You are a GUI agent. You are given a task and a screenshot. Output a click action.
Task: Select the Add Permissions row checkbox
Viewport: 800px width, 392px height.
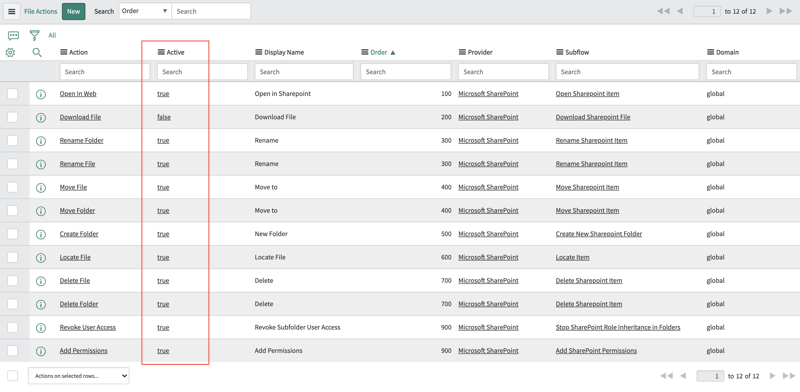tap(12, 351)
